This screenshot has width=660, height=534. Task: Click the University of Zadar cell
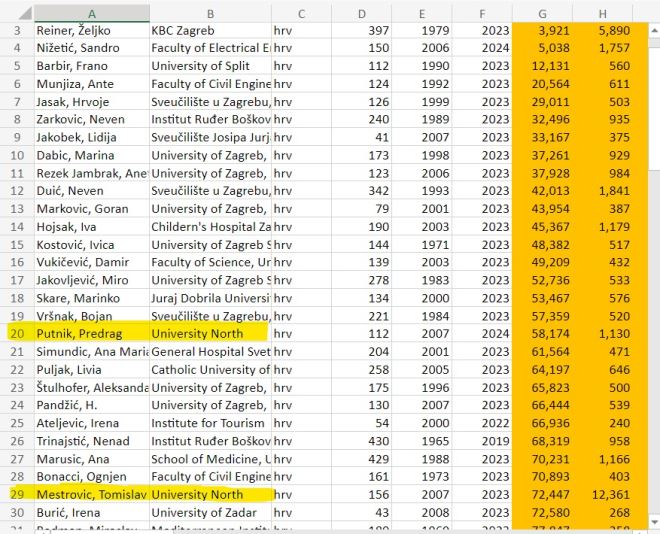click(210, 513)
